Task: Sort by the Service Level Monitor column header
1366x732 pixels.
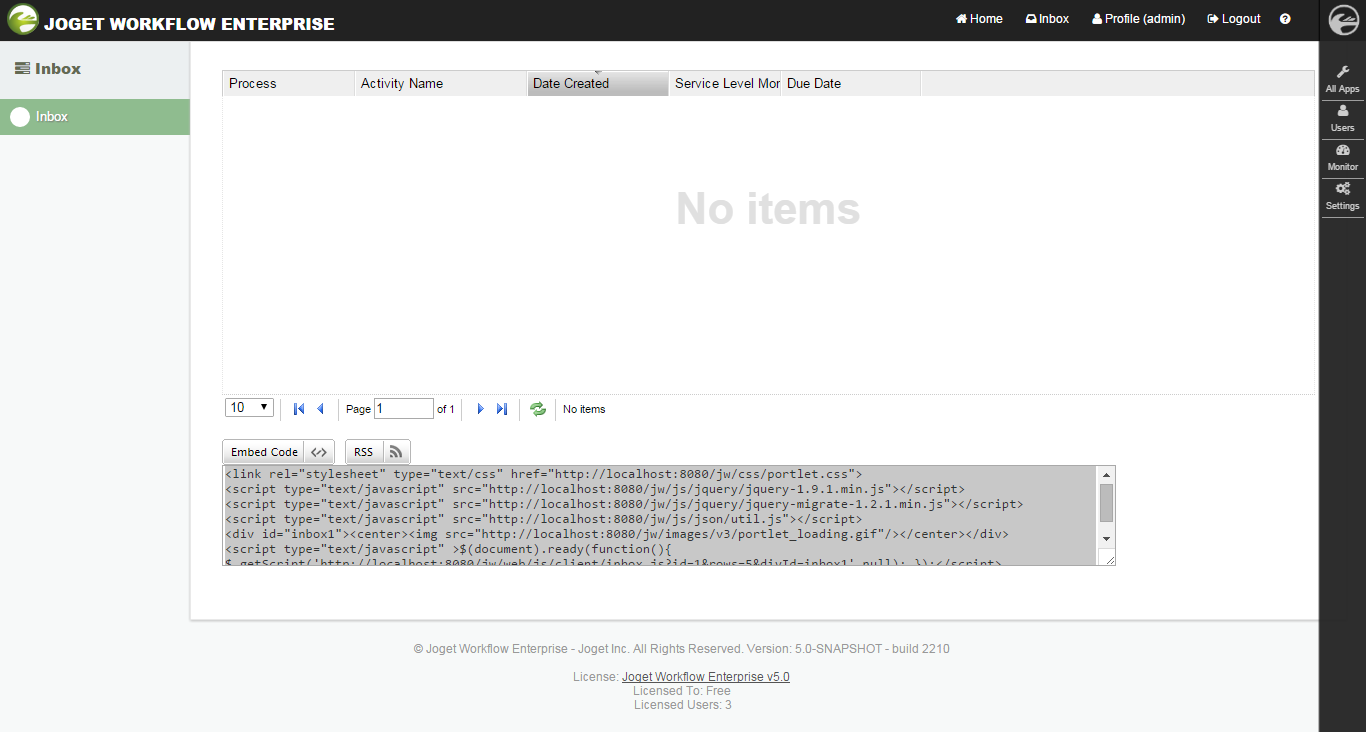Action: tap(725, 84)
